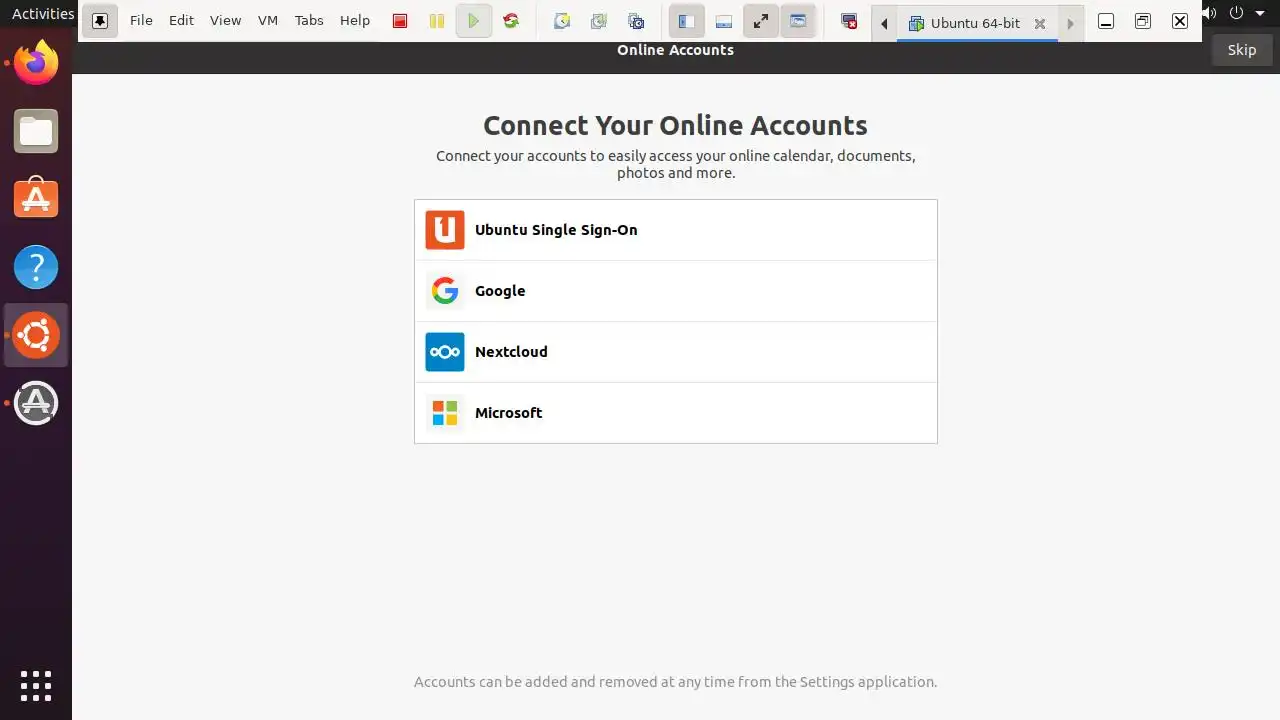1280x720 pixels.
Task: Open the VM menu
Action: 267,20
